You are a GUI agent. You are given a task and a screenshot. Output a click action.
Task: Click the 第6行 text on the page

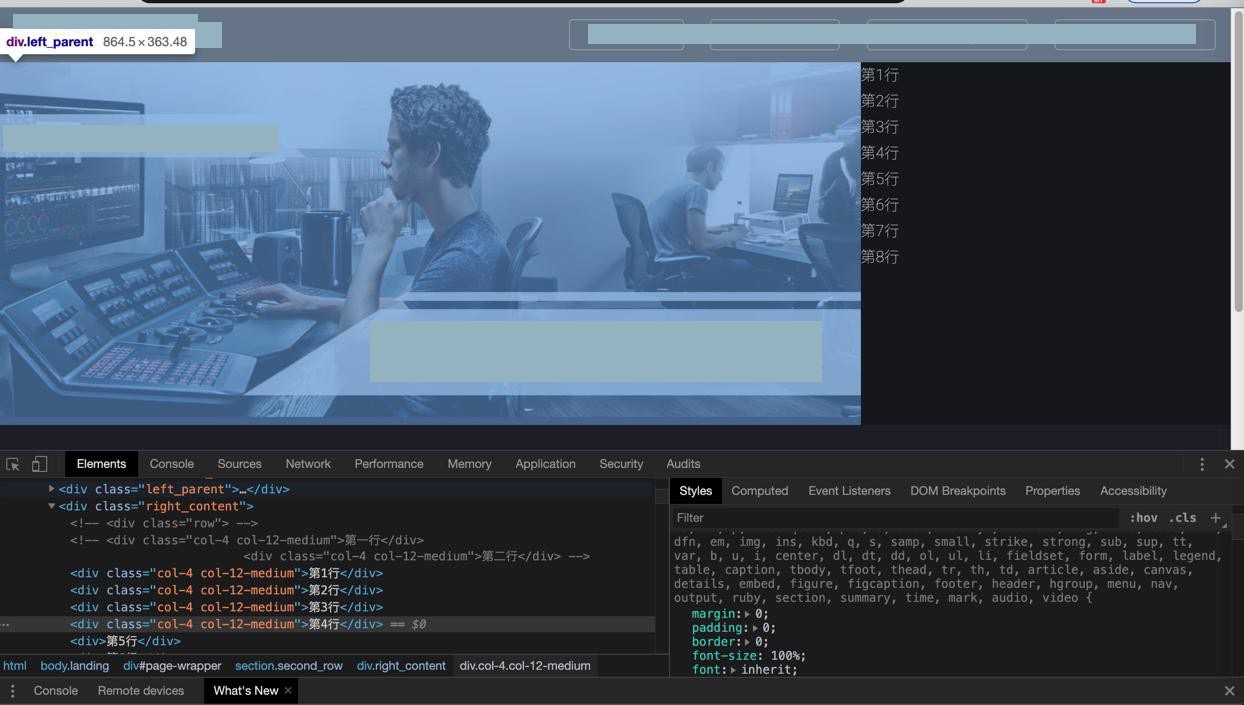[880, 205]
